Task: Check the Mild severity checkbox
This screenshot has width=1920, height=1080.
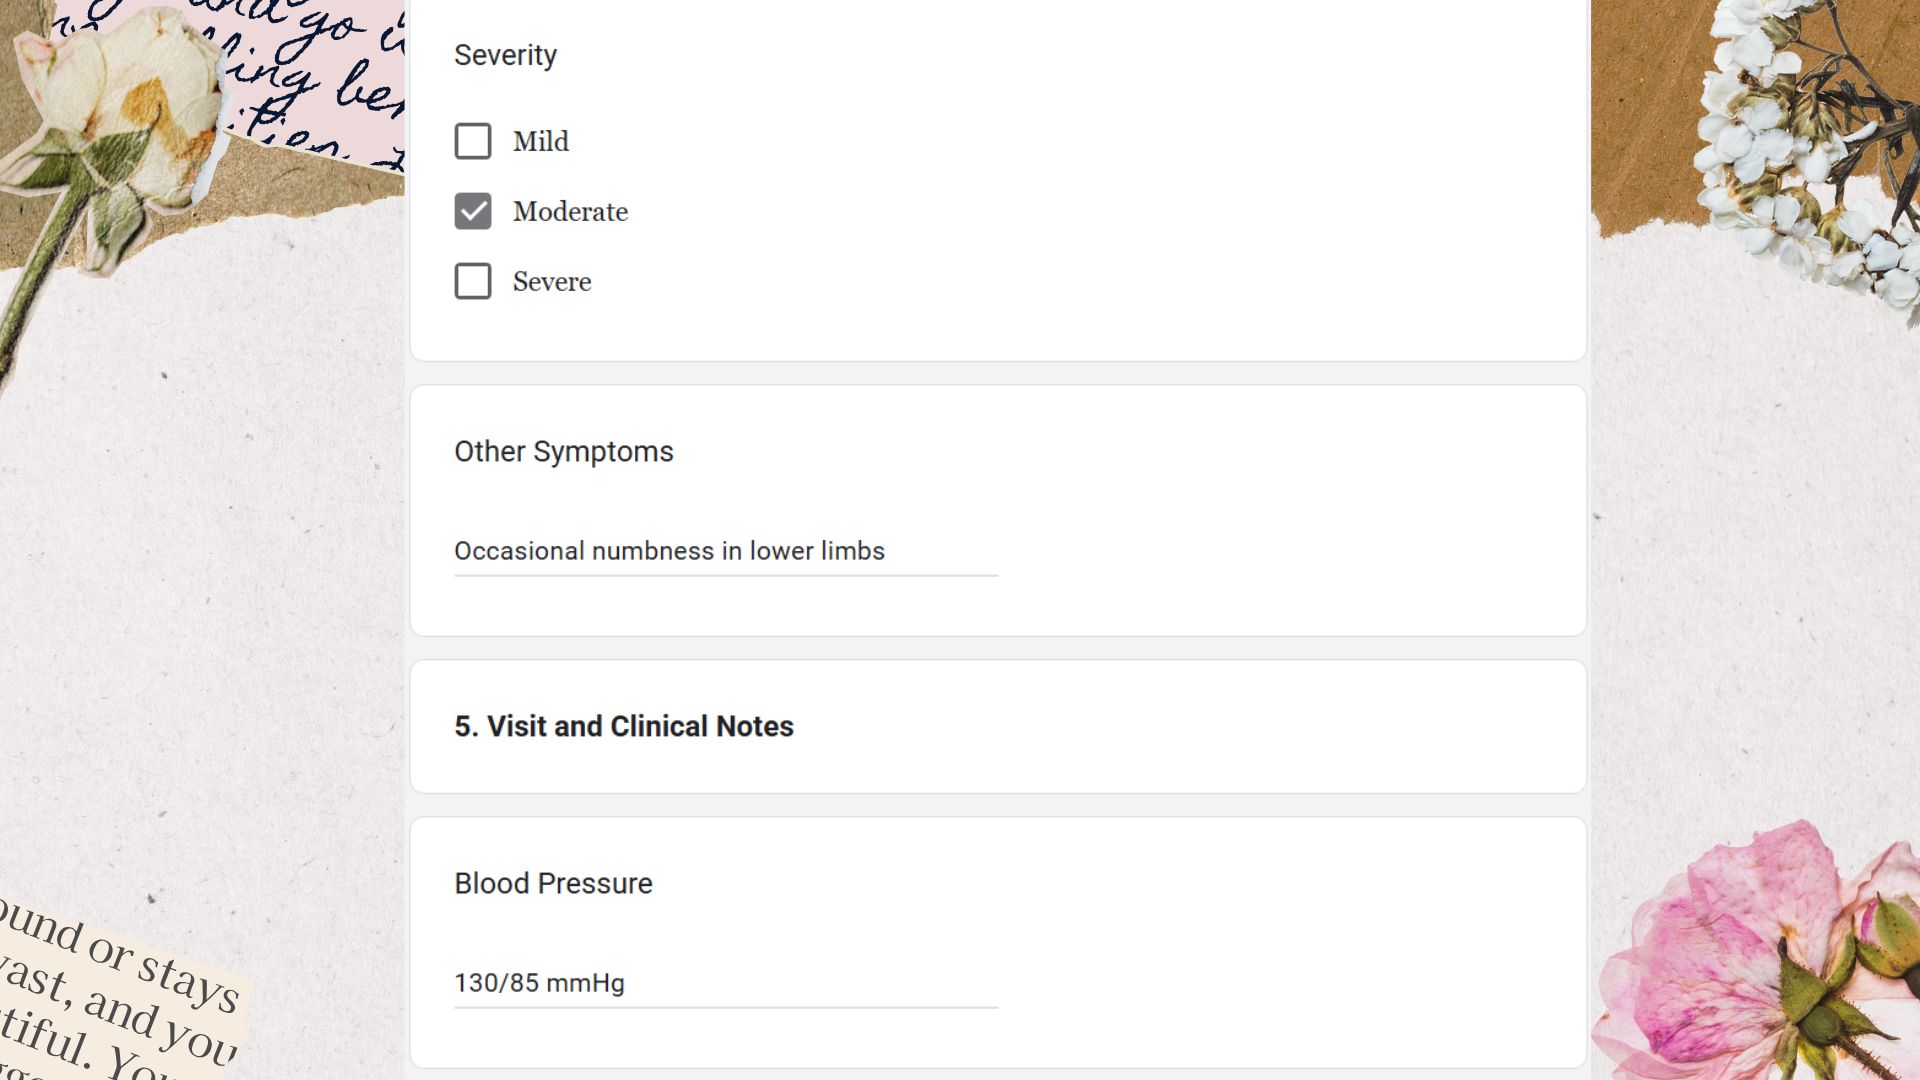Action: click(x=473, y=141)
